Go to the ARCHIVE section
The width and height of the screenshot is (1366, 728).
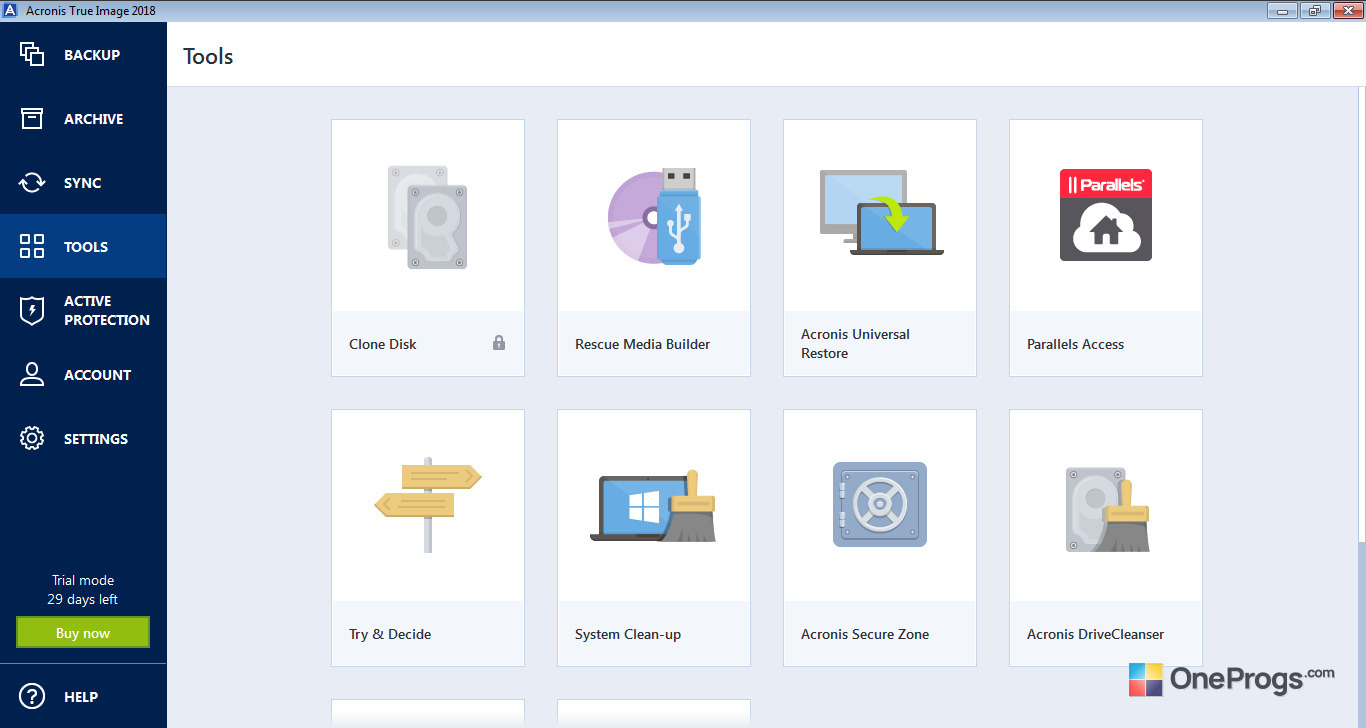[x=83, y=118]
